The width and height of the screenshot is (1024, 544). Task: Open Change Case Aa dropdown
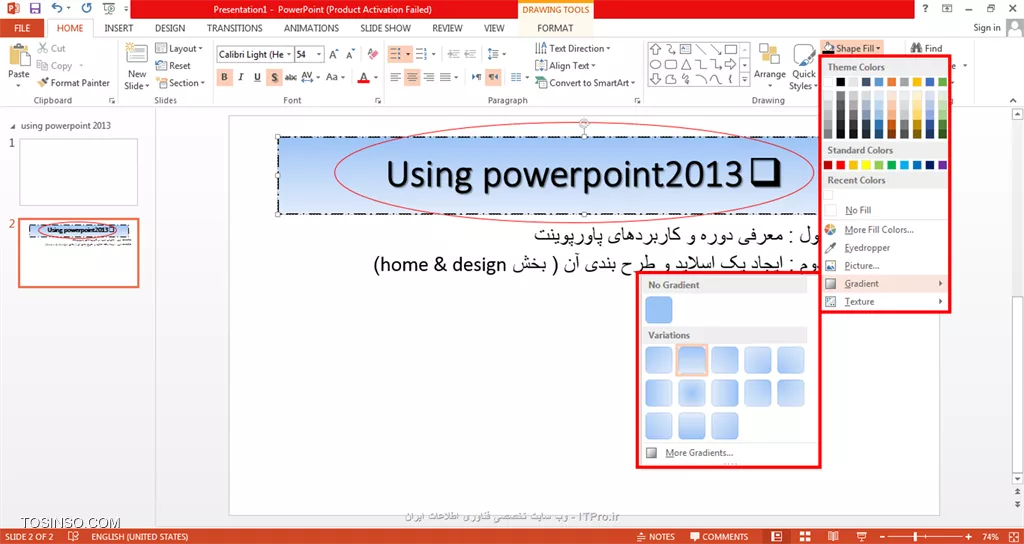(x=335, y=77)
